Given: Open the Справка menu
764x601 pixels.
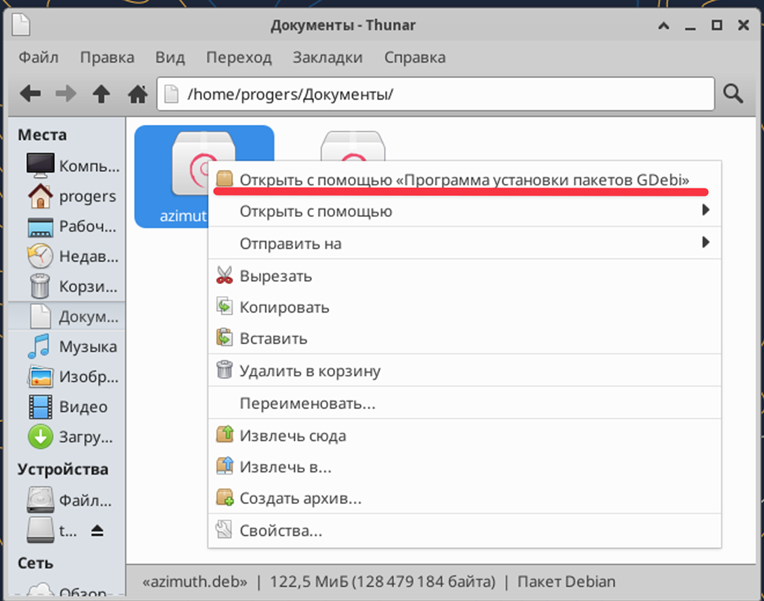Looking at the screenshot, I should coord(415,58).
